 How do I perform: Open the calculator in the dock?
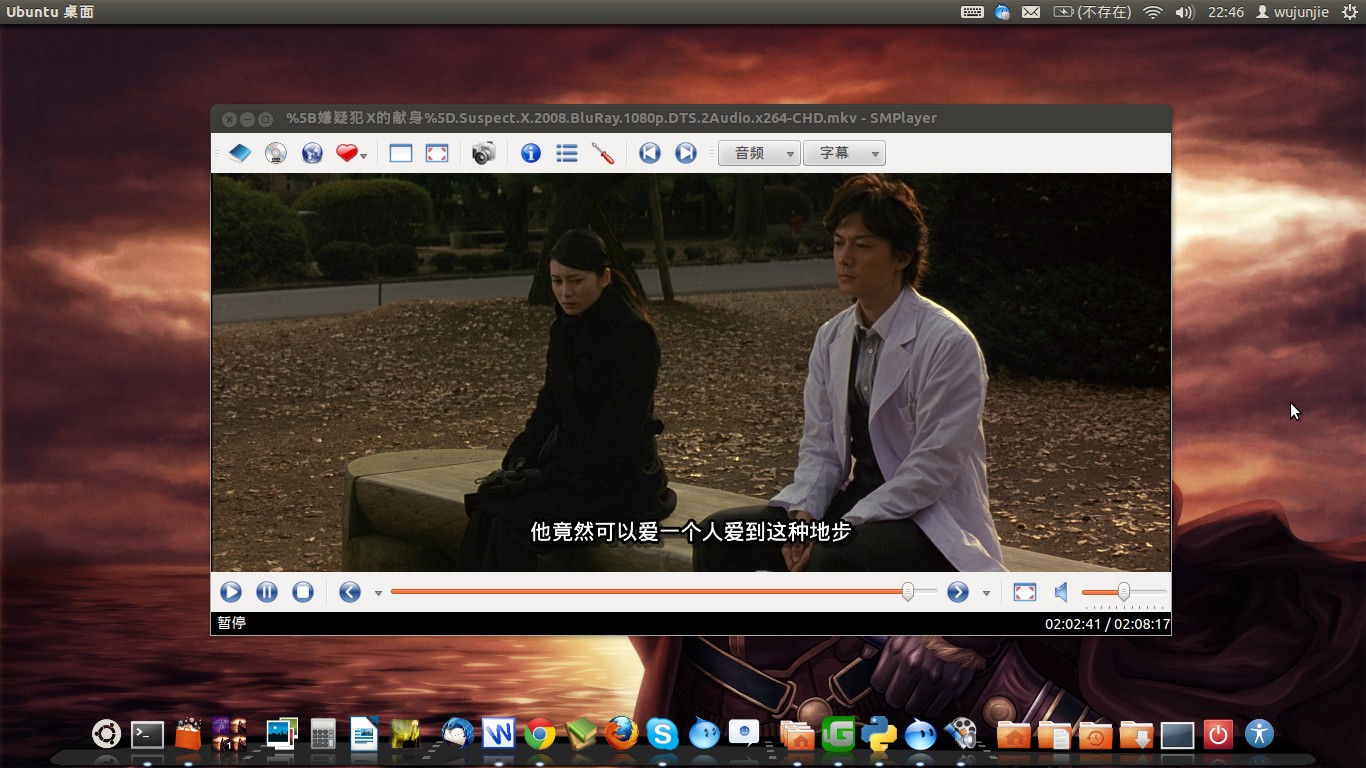point(322,735)
